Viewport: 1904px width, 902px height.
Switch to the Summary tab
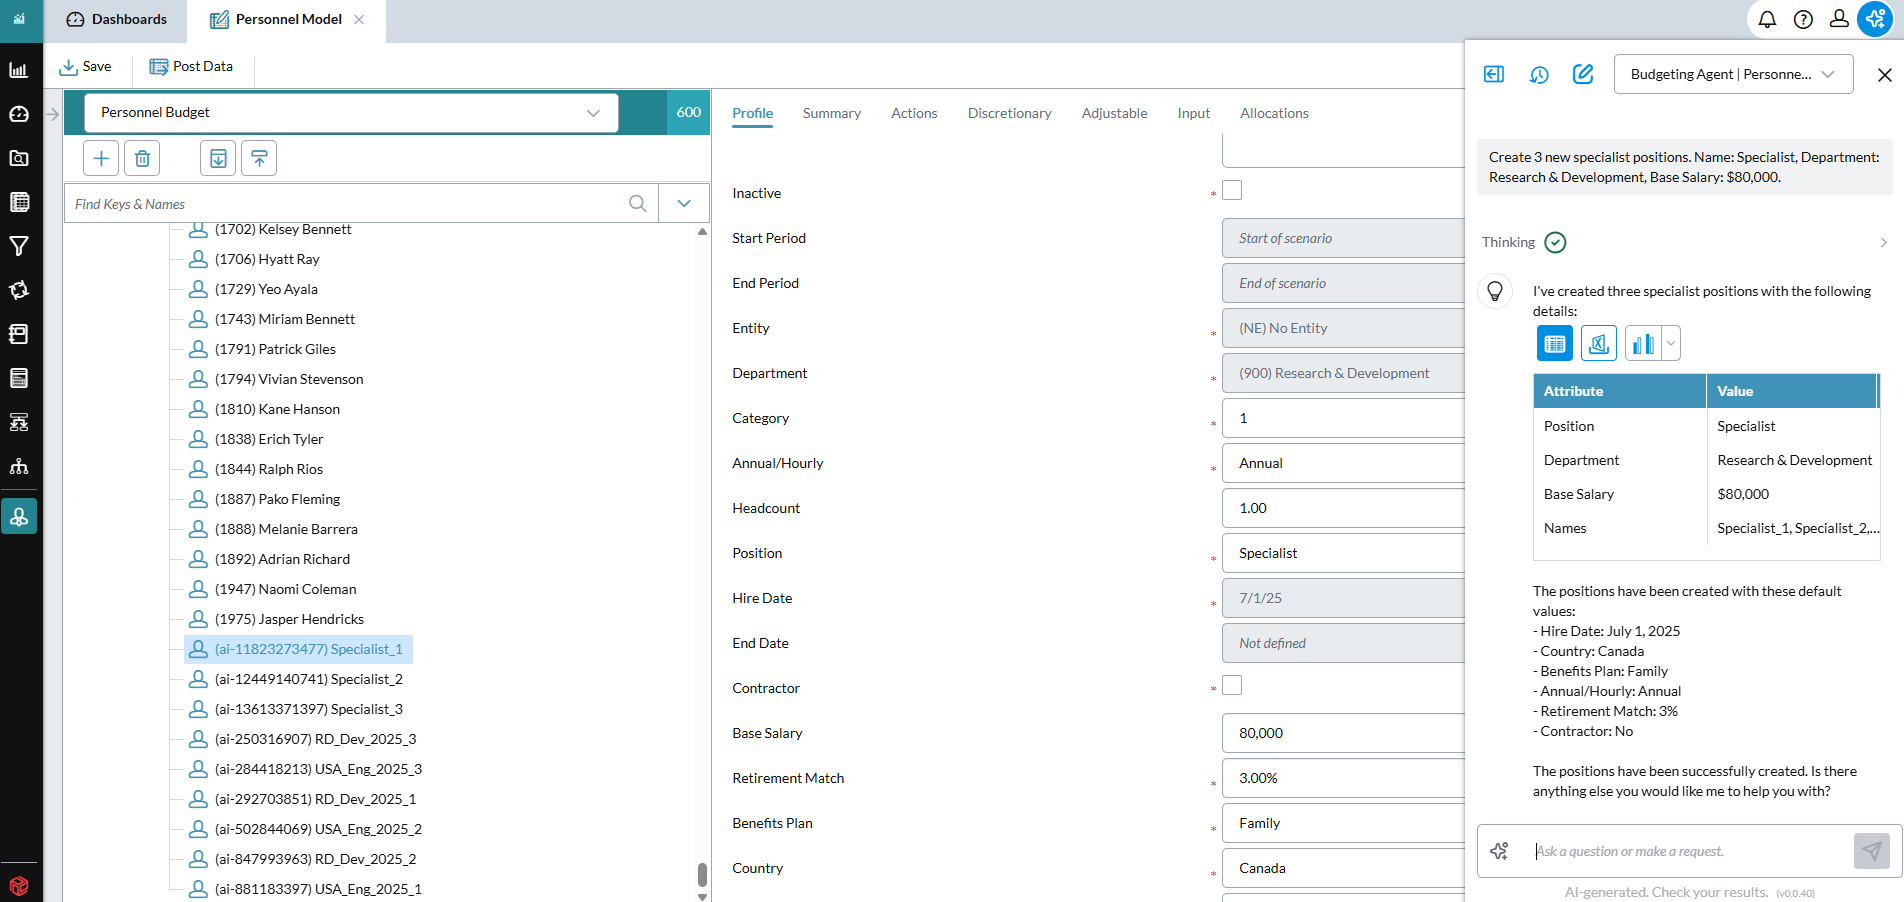point(831,113)
